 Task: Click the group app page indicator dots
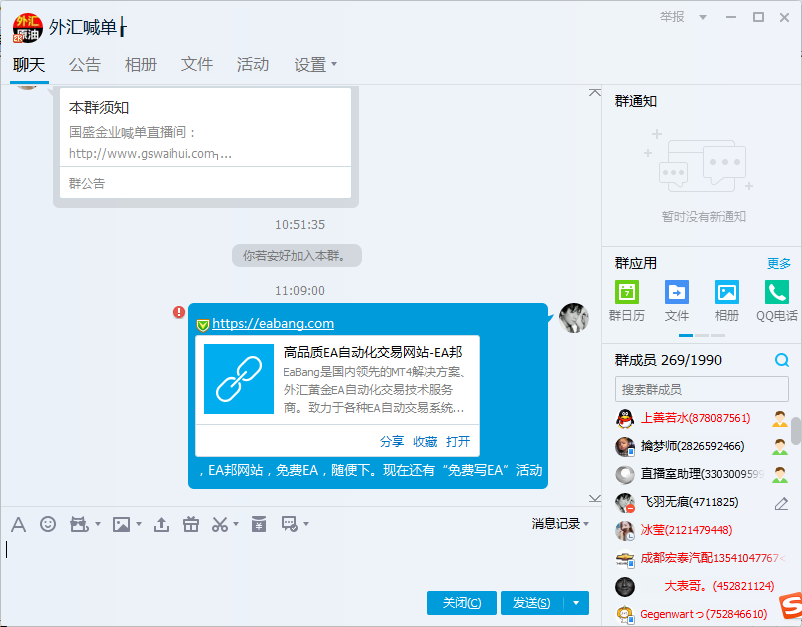click(702, 335)
